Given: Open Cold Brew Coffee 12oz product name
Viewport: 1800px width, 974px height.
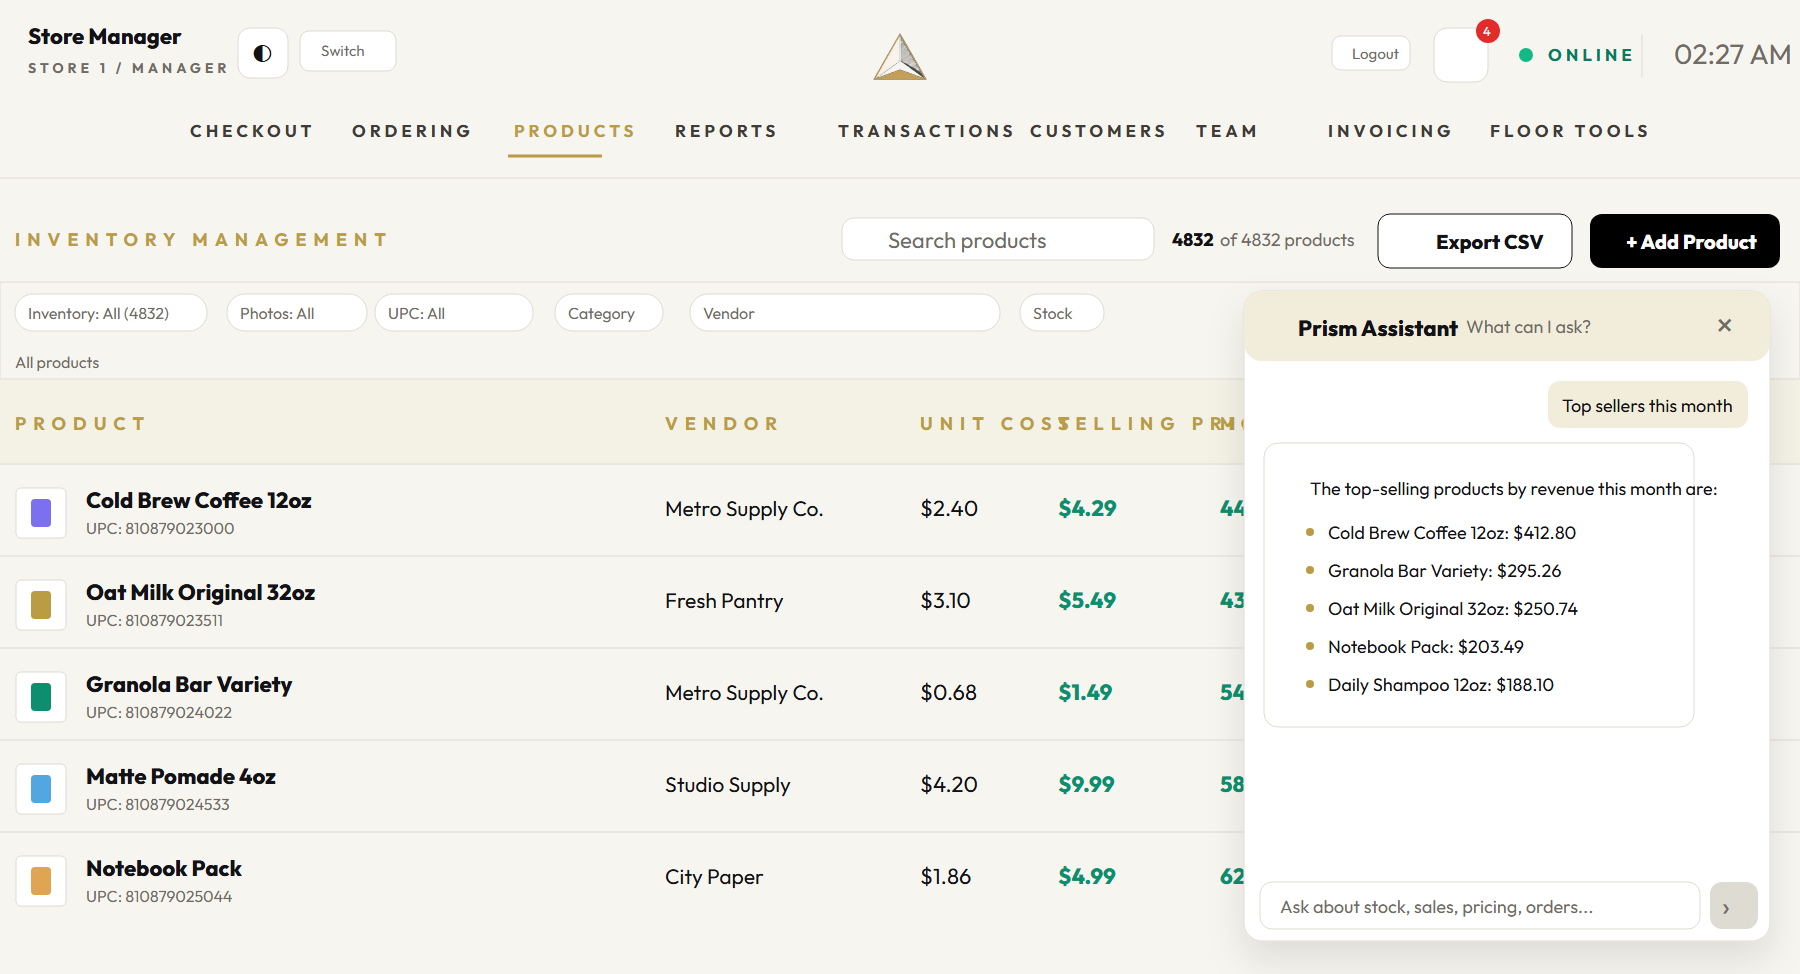Looking at the screenshot, I should pos(198,500).
